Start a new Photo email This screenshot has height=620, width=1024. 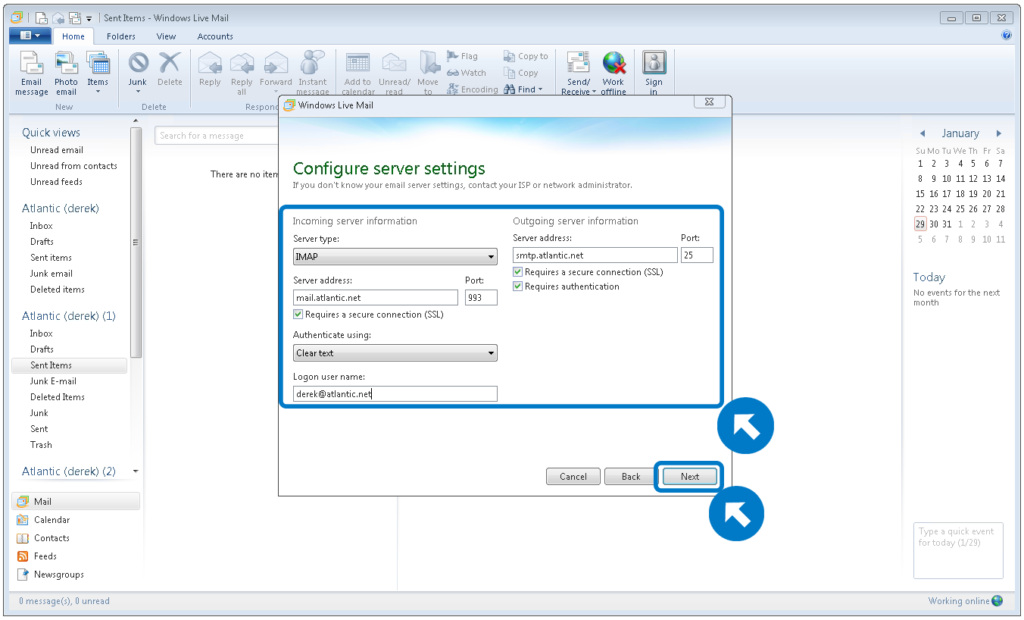coord(66,70)
